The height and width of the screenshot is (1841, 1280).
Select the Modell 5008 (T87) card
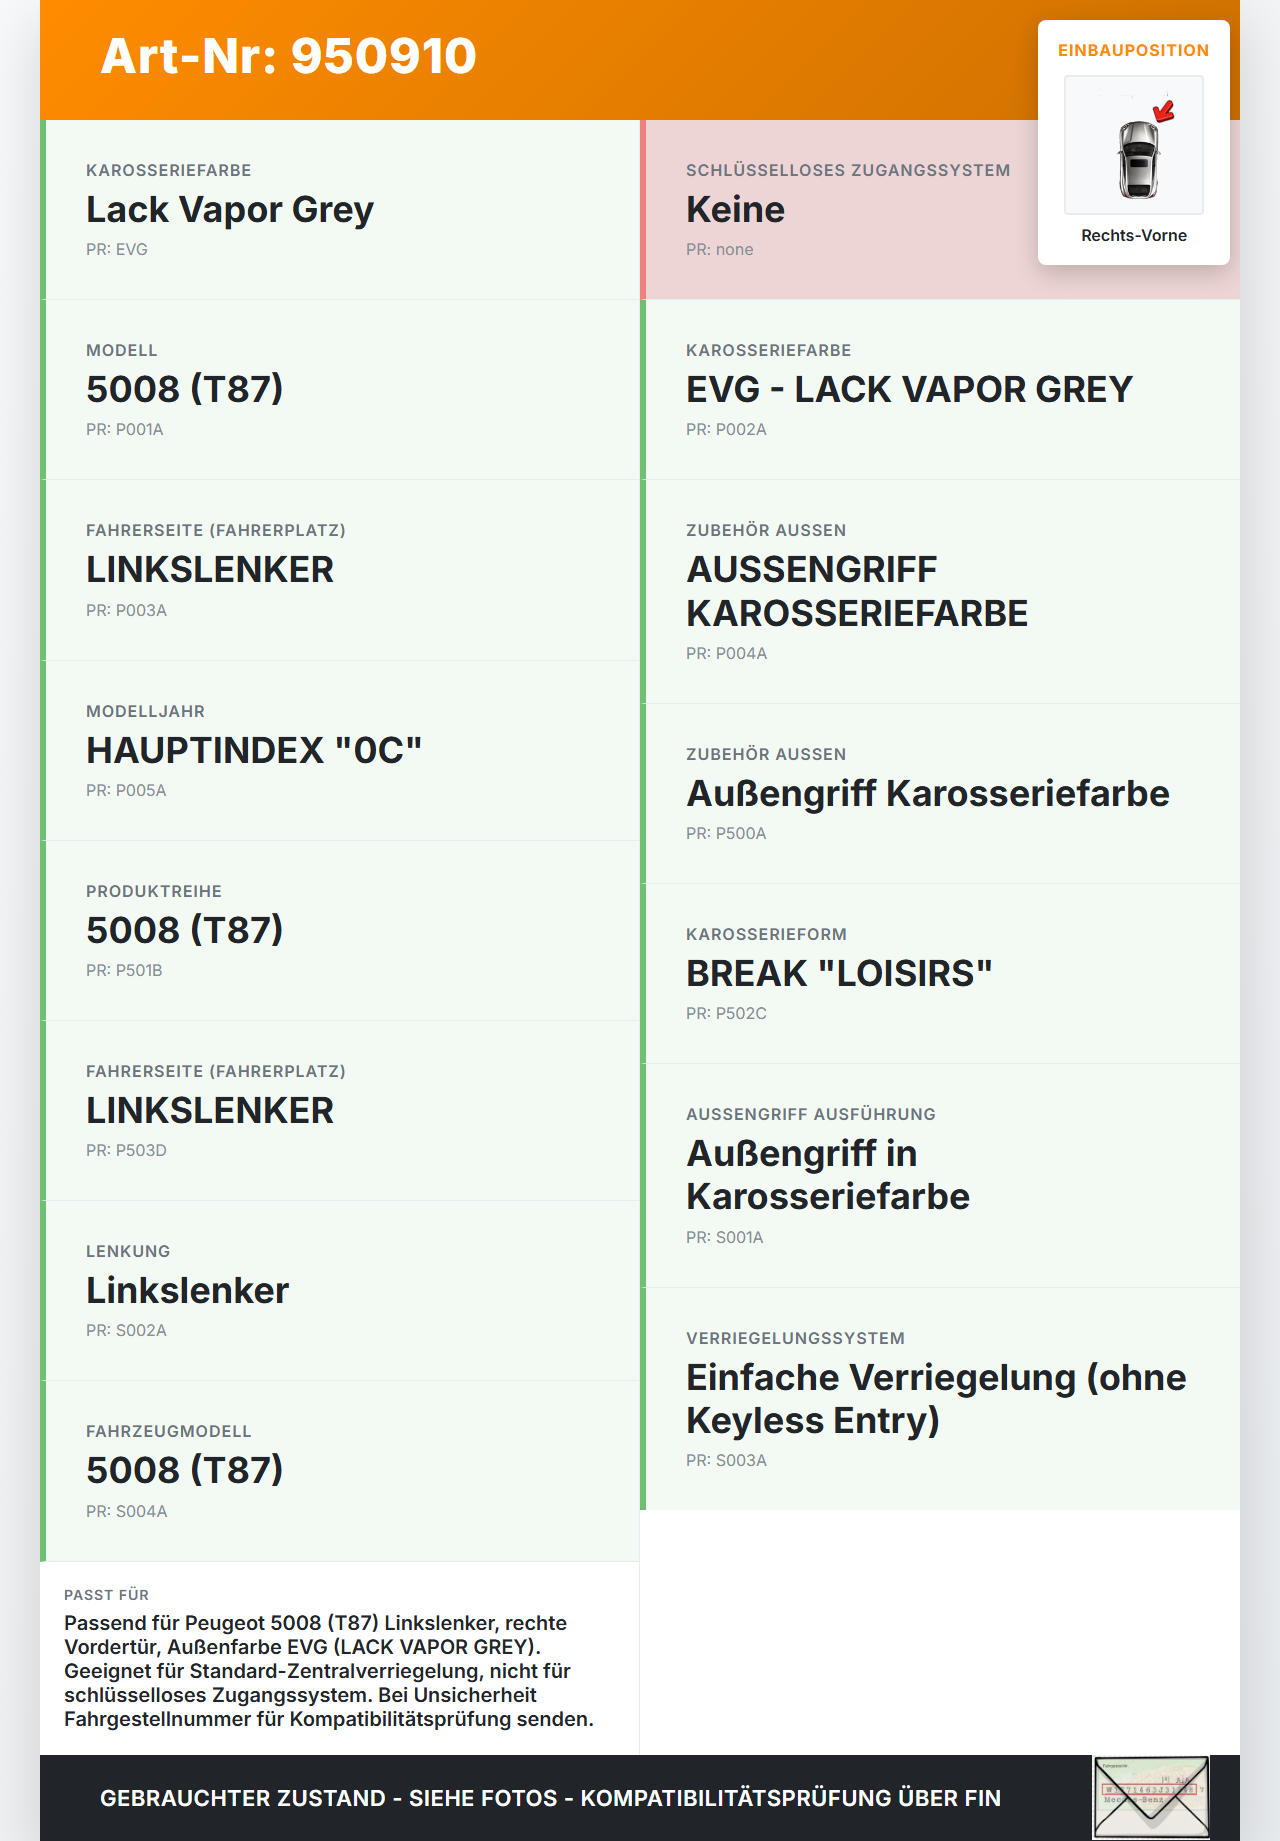[340, 390]
